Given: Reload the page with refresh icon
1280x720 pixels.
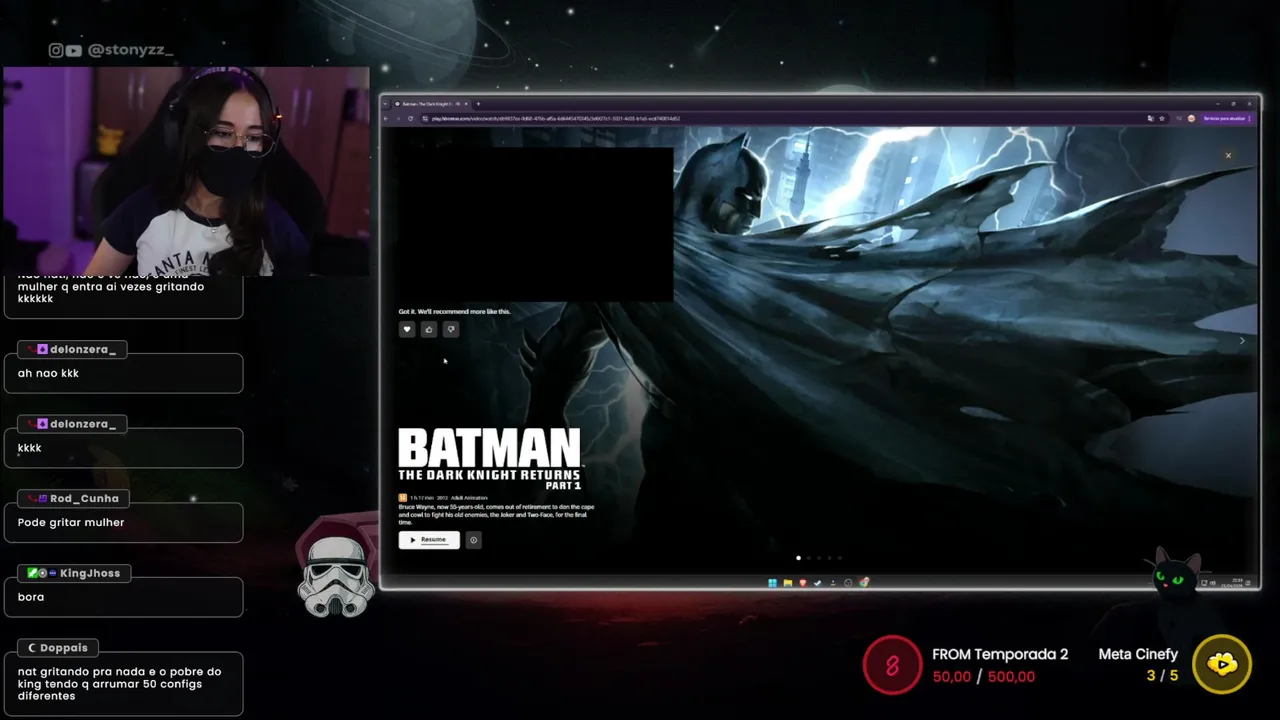Looking at the screenshot, I should 410,118.
